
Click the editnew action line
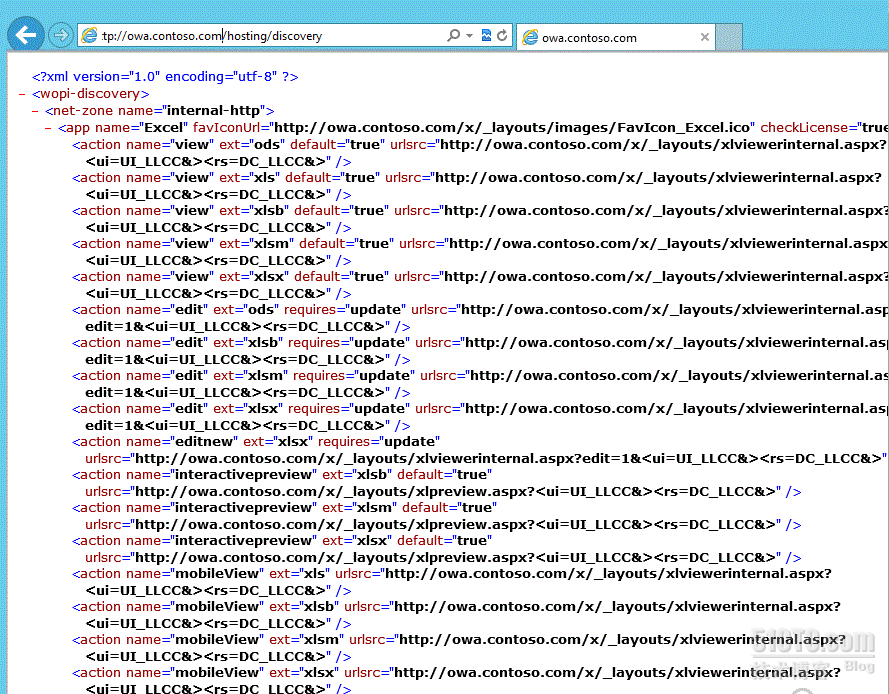point(256,442)
